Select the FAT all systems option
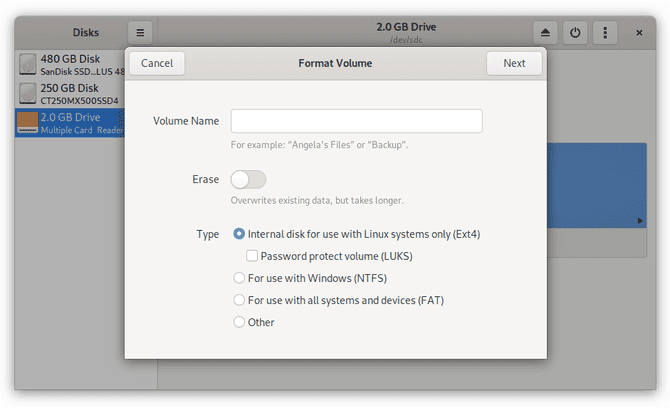670x408 pixels. (239, 300)
